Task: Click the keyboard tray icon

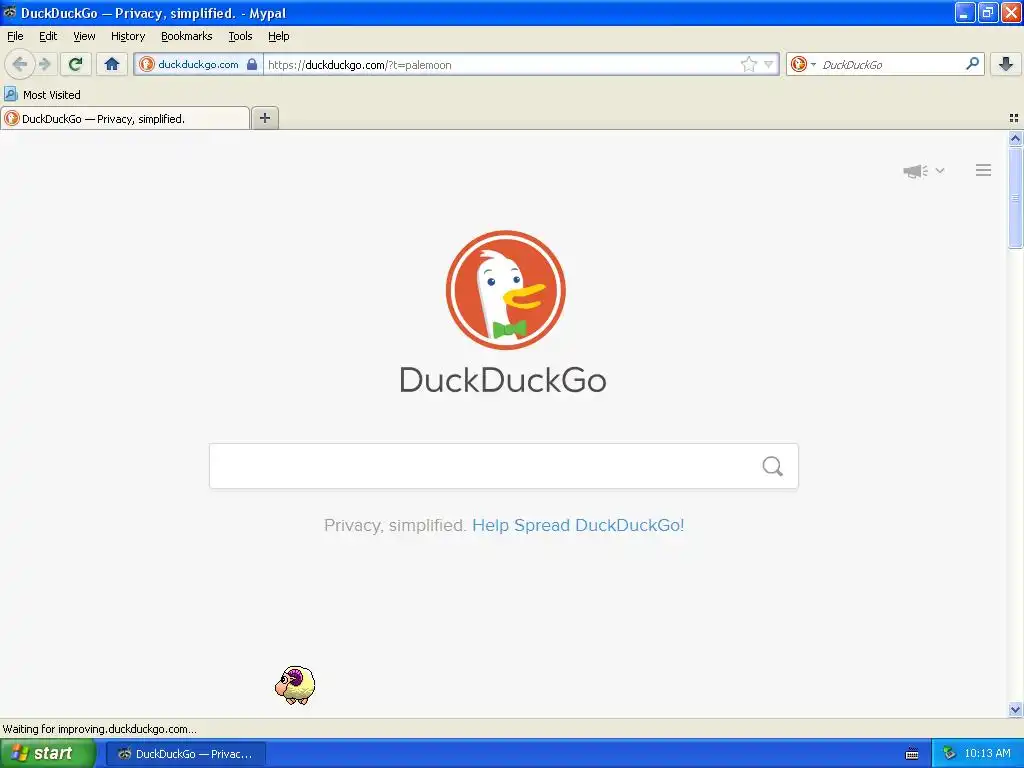Action: tap(912, 754)
